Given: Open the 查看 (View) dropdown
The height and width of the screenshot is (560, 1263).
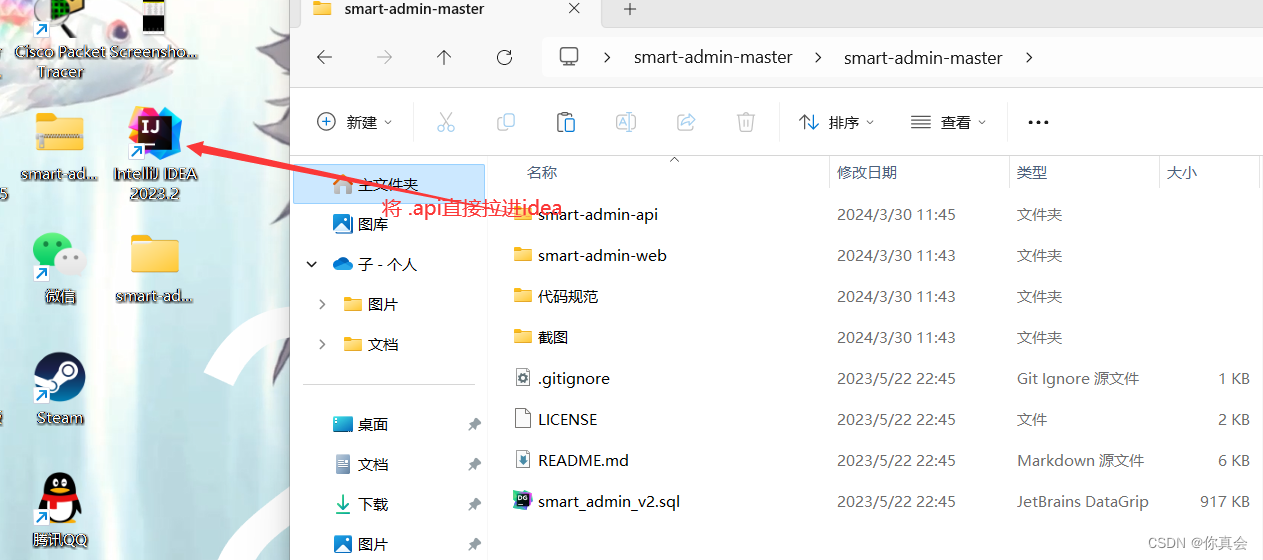Looking at the screenshot, I should (949, 122).
